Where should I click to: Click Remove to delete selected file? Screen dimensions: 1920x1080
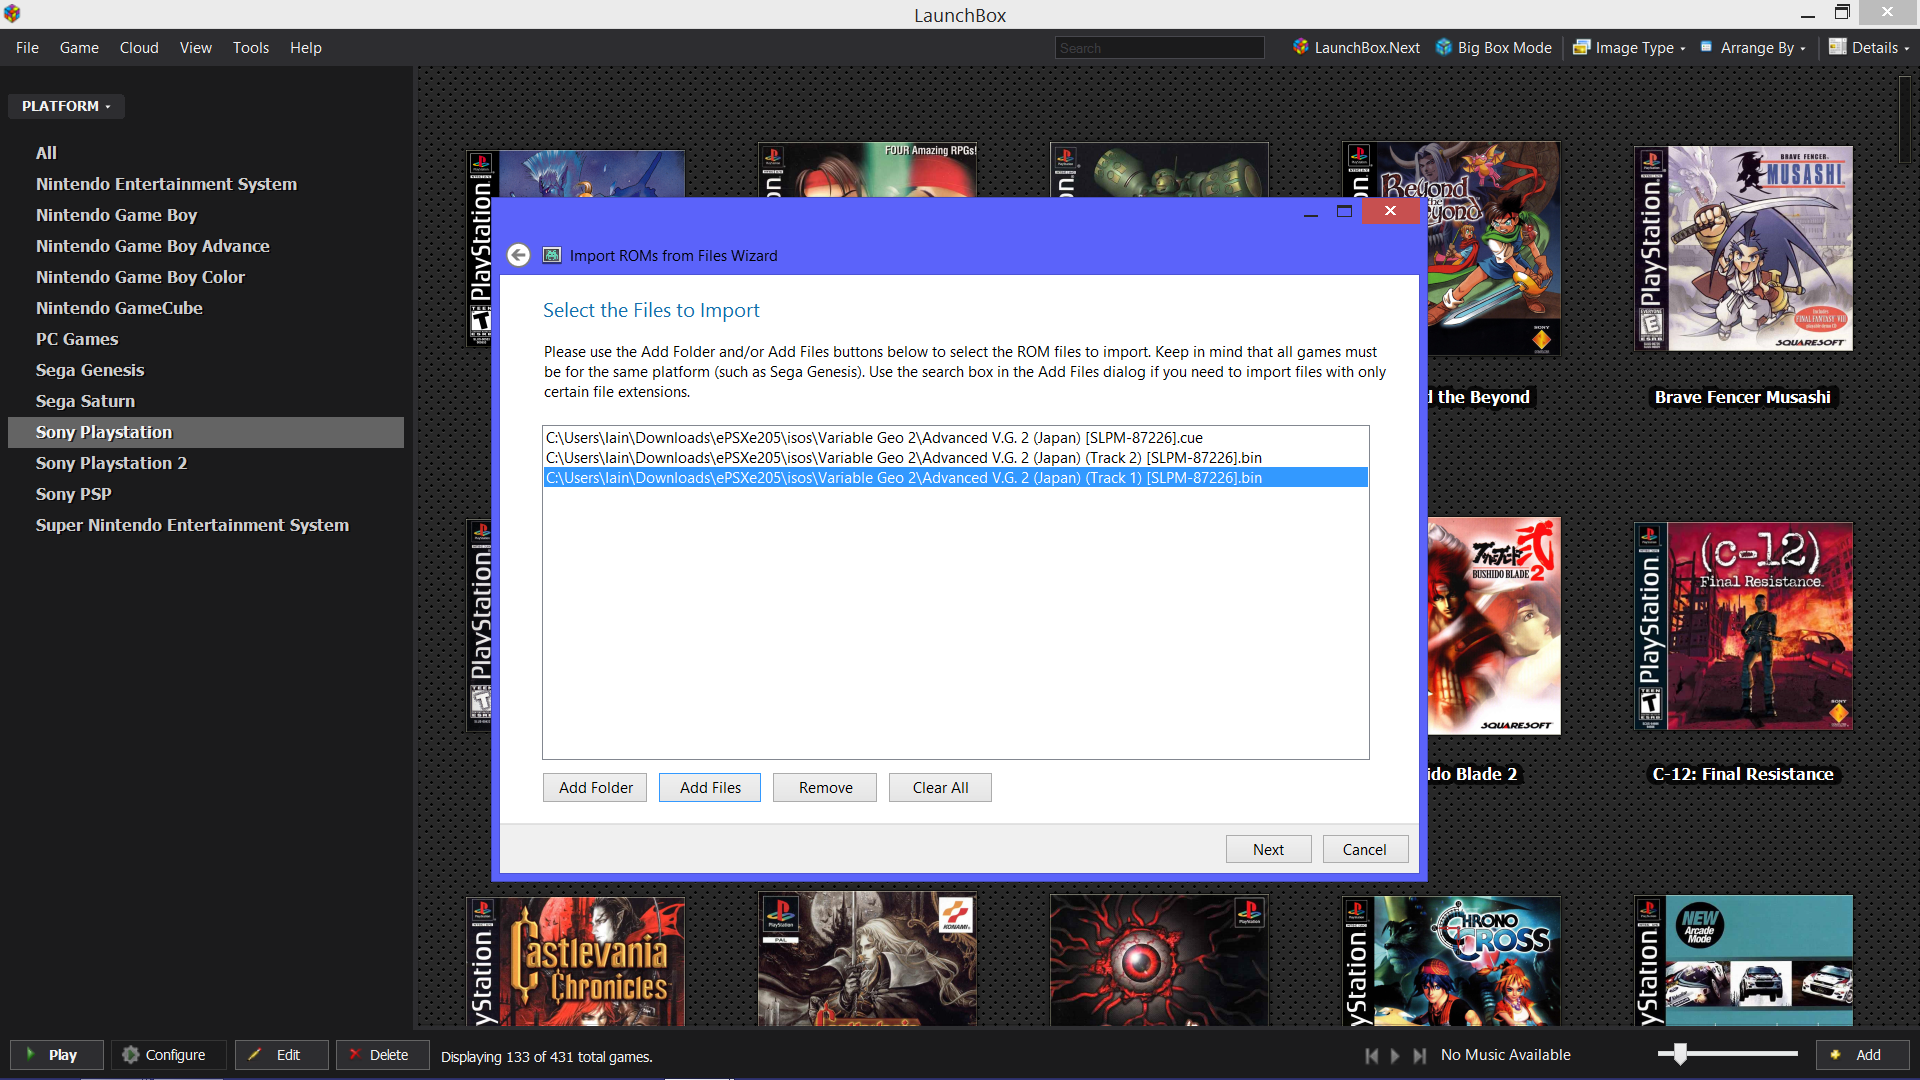[x=825, y=788]
